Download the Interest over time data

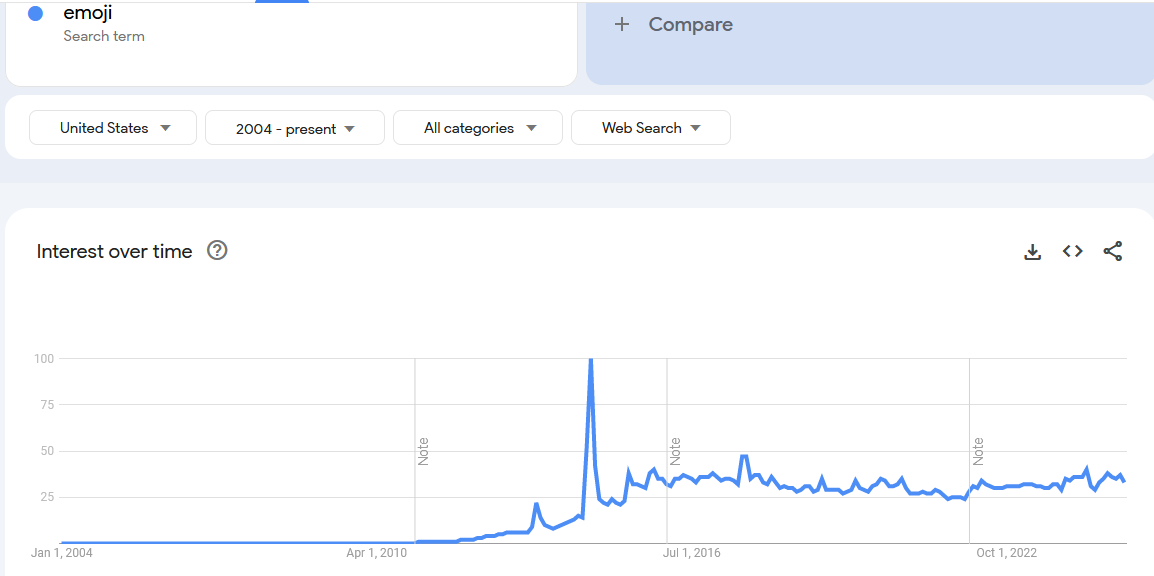coord(1033,252)
